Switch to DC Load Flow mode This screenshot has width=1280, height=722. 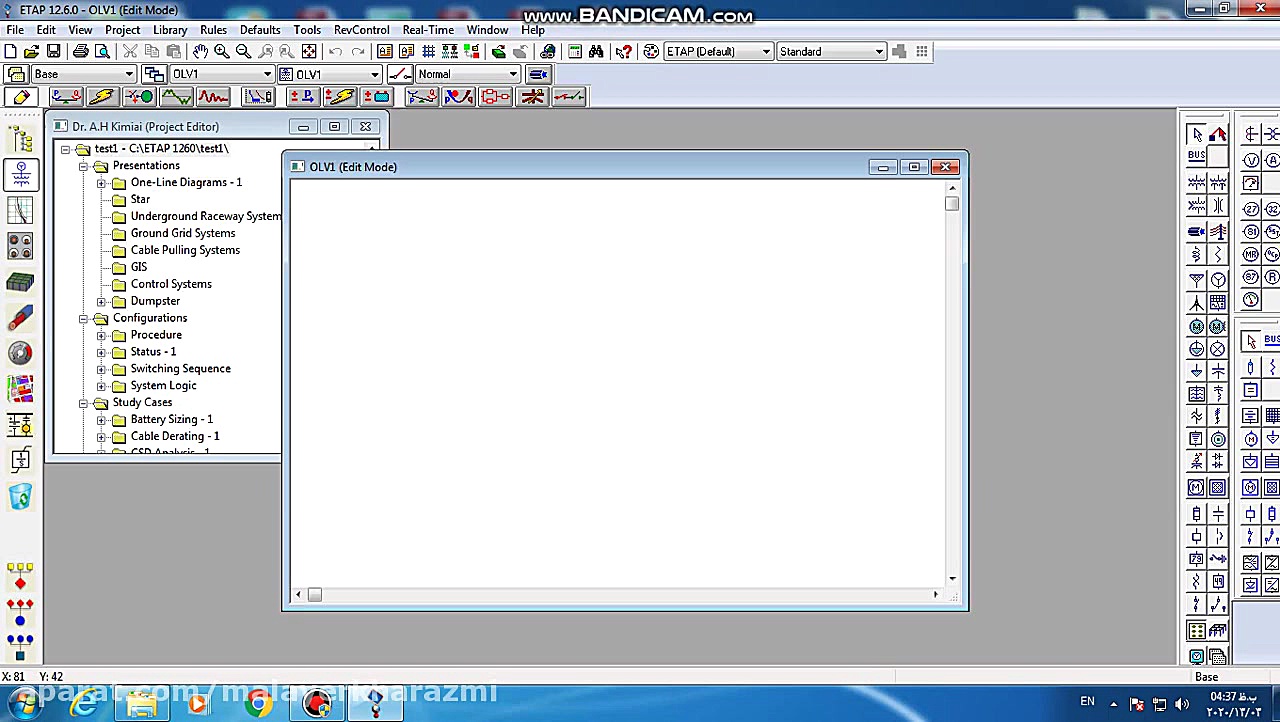[302, 97]
